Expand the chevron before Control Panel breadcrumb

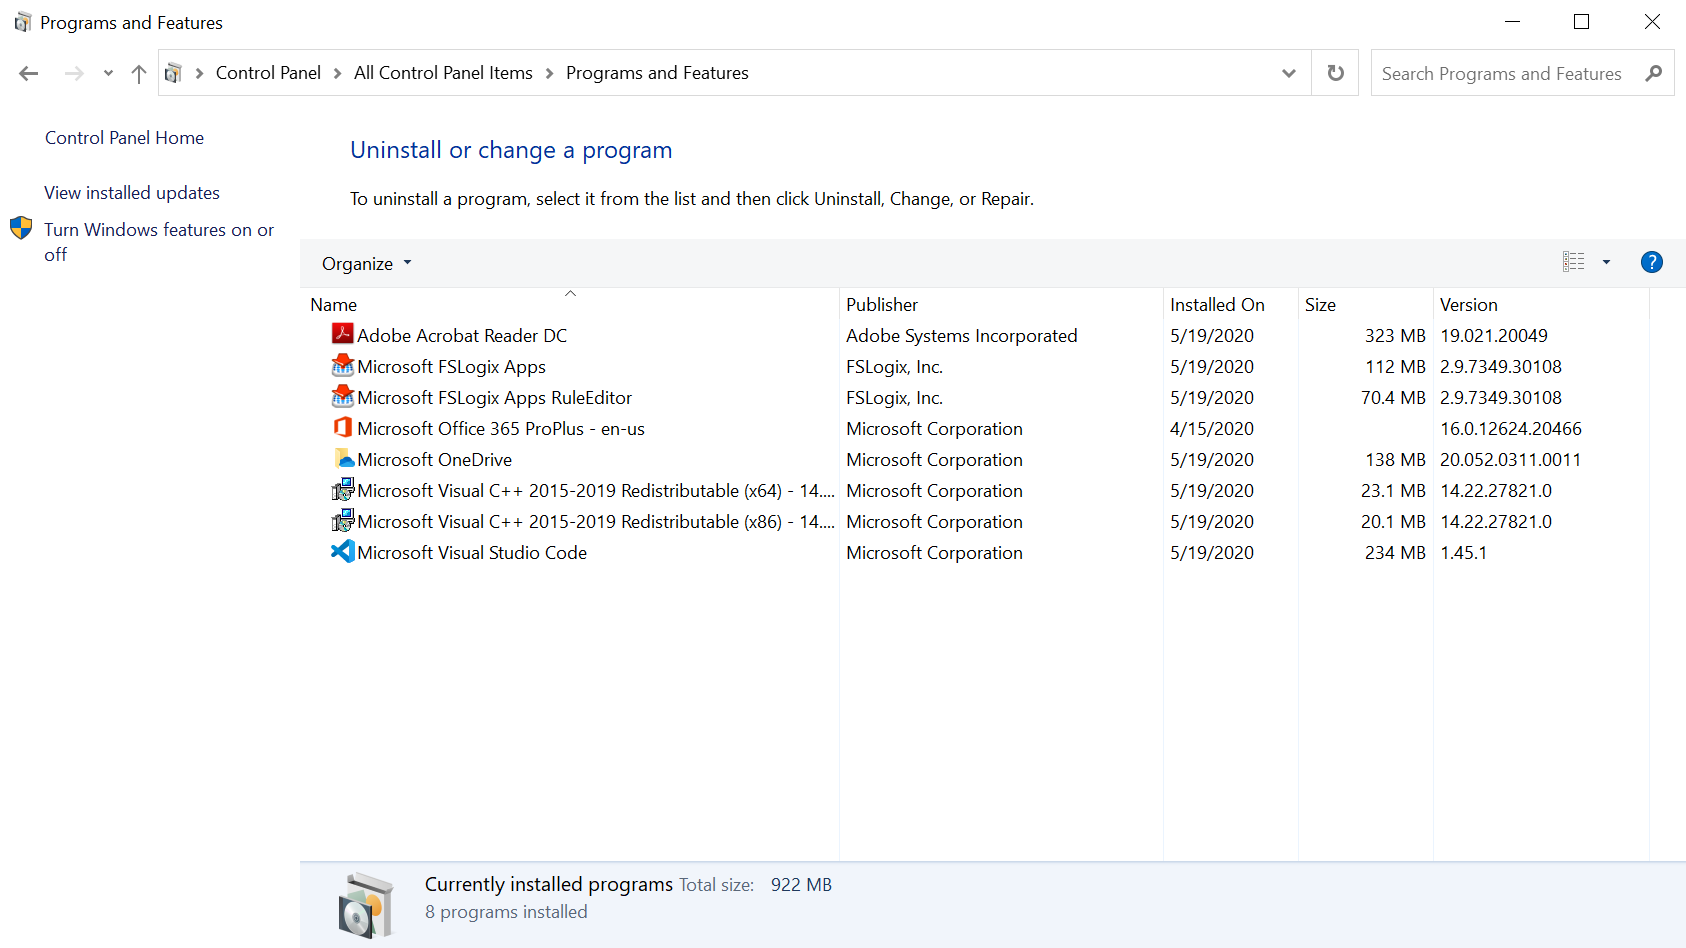pyautogui.click(x=199, y=73)
